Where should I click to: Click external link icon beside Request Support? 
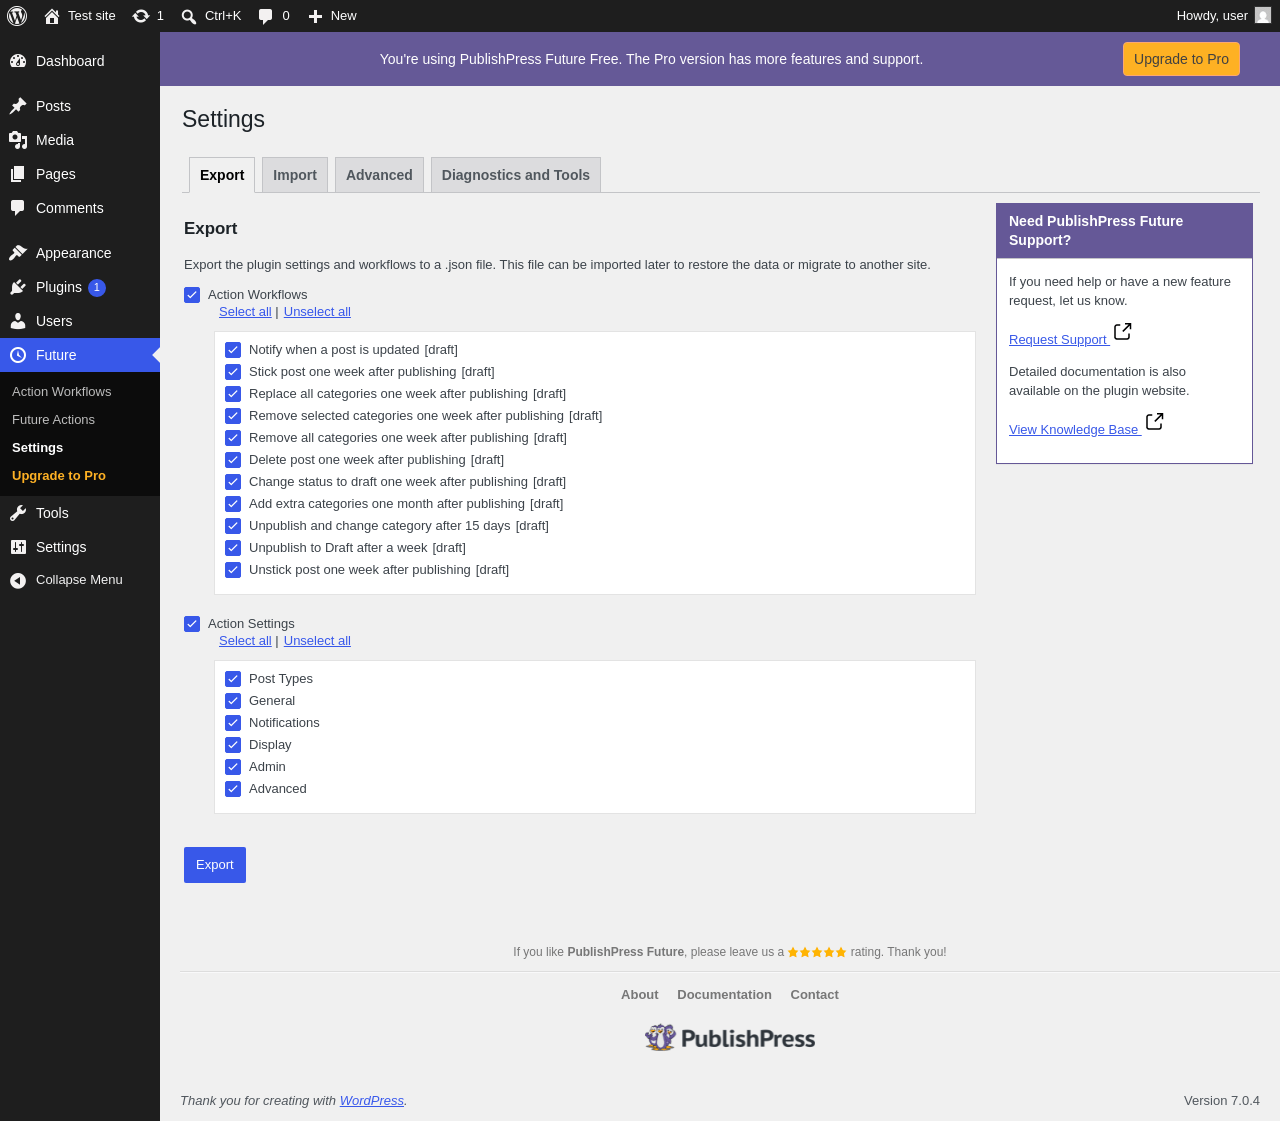[1123, 331]
